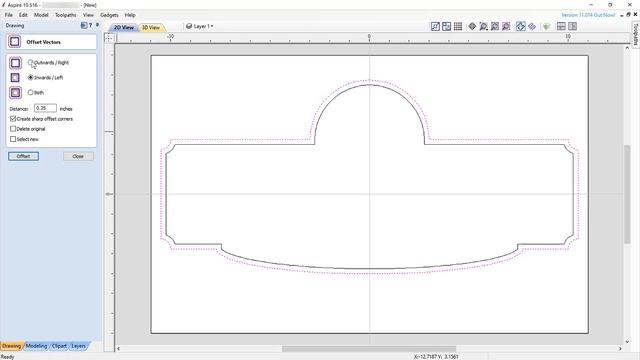Click the cursor coordinates in status bar

pos(436,357)
